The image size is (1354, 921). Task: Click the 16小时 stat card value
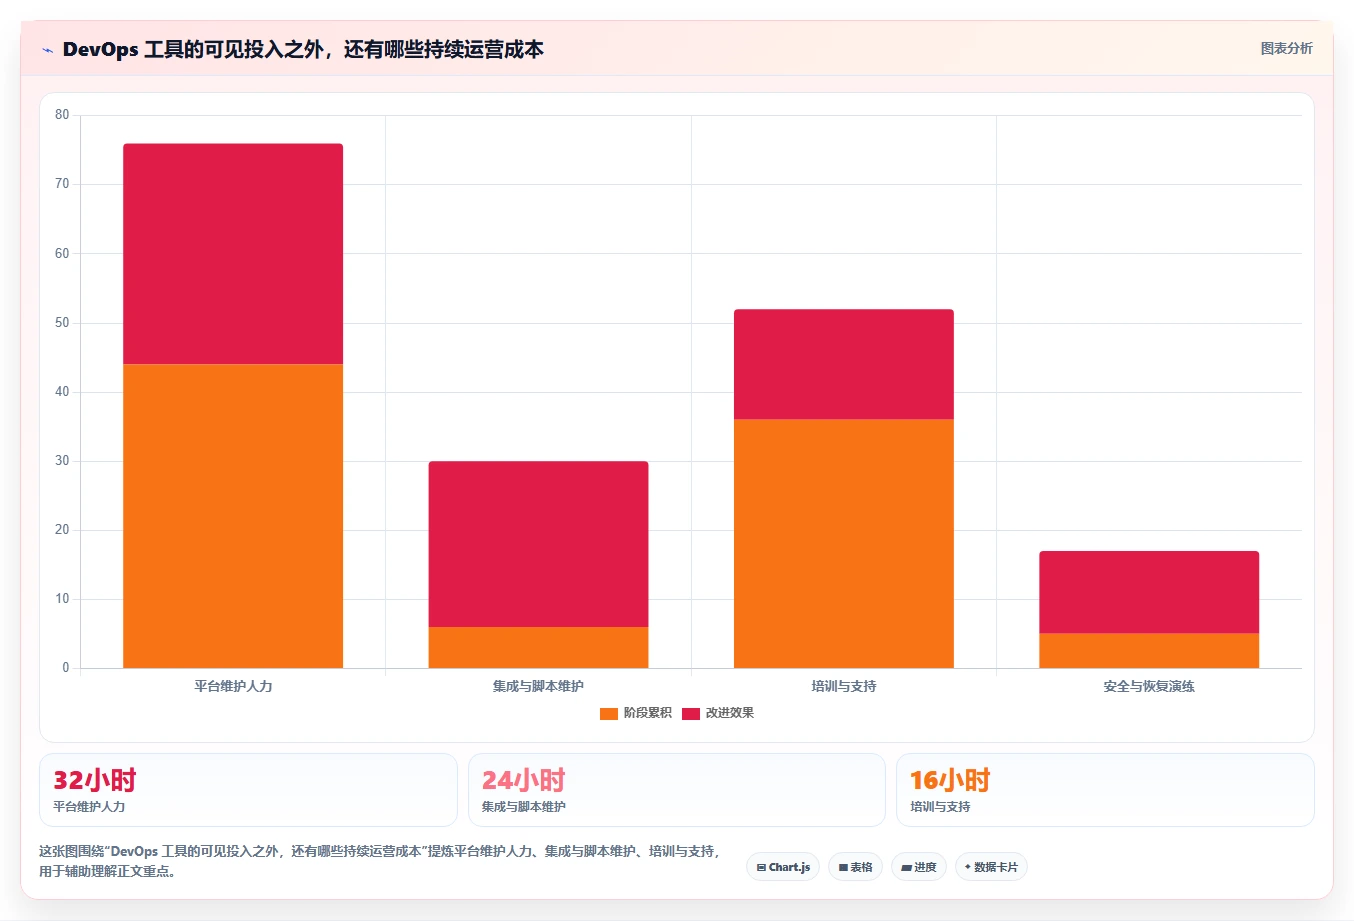pyautogui.click(x=950, y=780)
